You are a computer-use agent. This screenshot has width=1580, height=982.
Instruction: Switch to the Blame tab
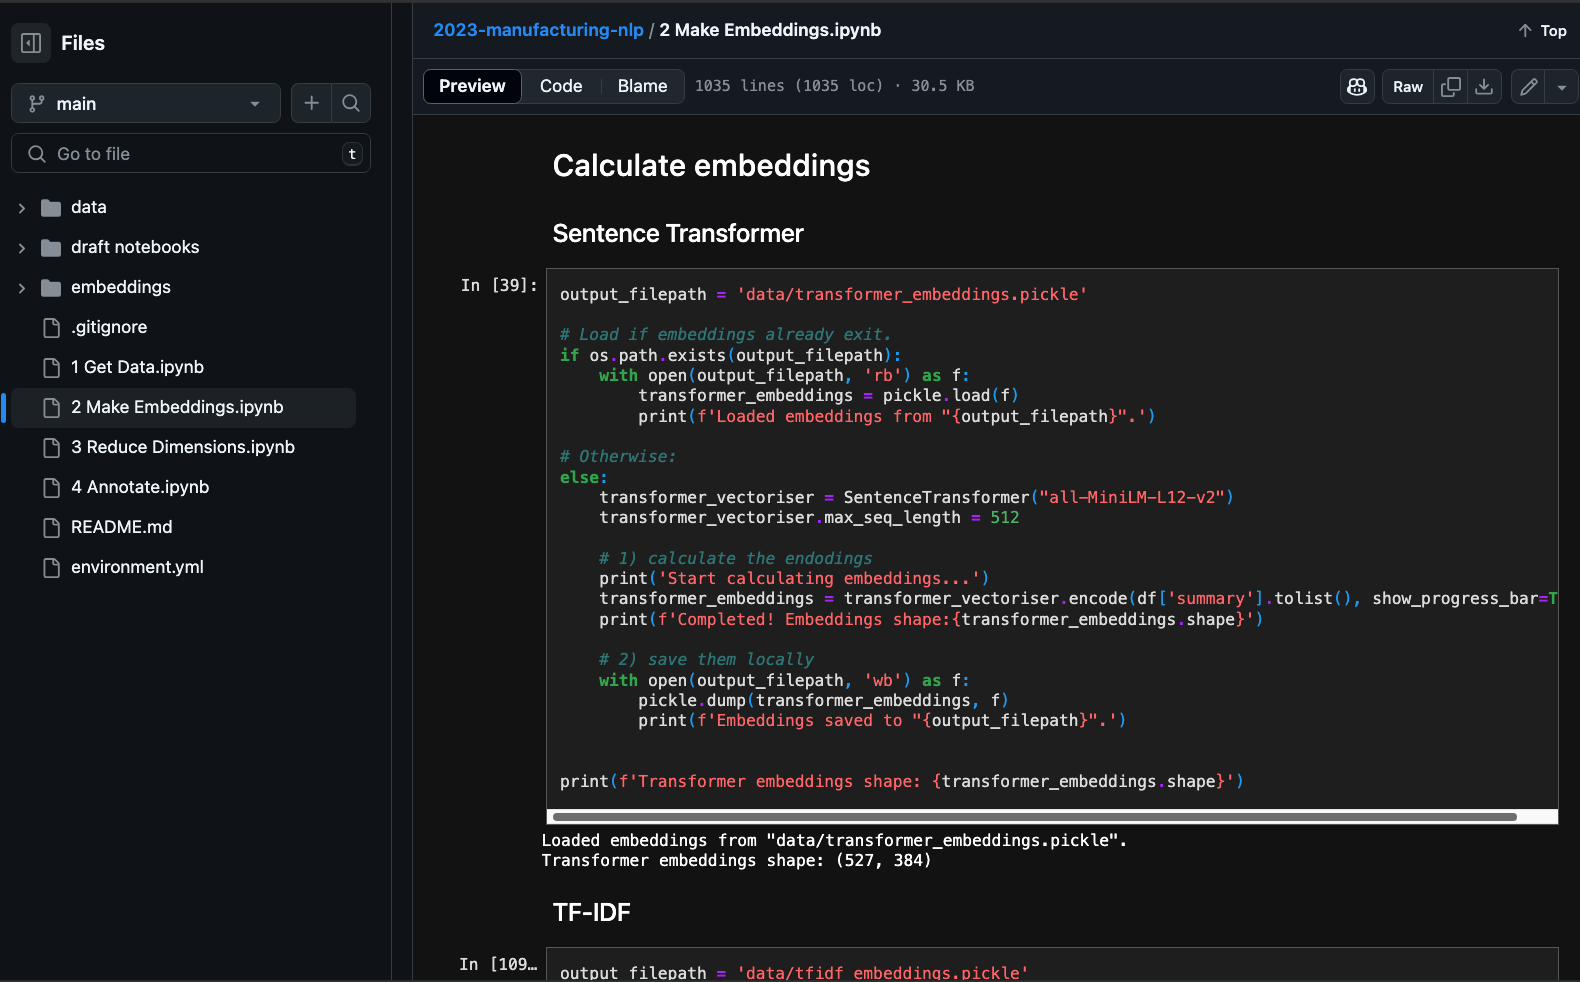[x=642, y=86]
